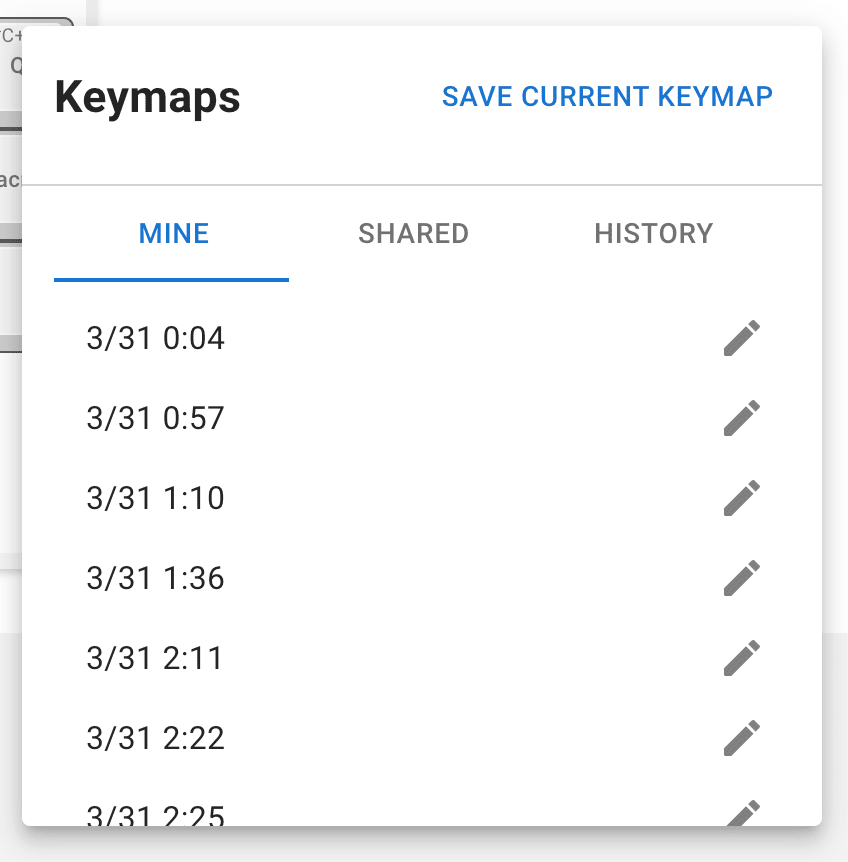Edit the partially visible 3/31 2:25 keymap
Viewport: 848px width, 862px height.
tap(742, 814)
